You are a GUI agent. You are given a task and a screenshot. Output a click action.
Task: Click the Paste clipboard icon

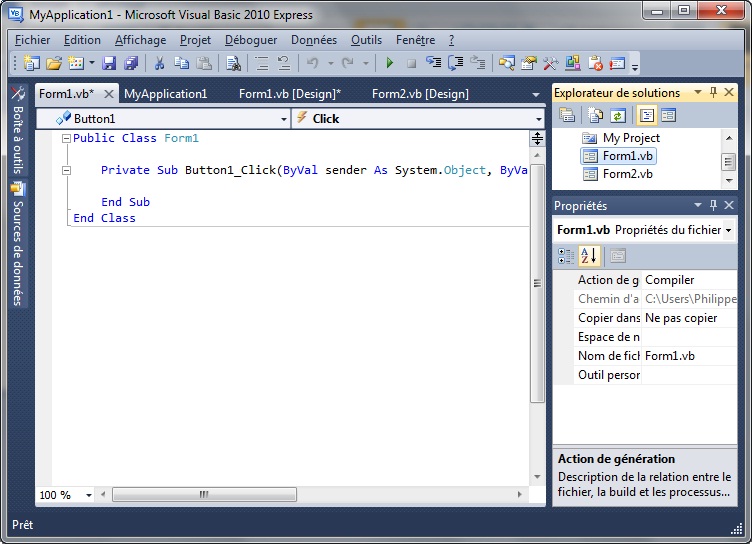(204, 63)
